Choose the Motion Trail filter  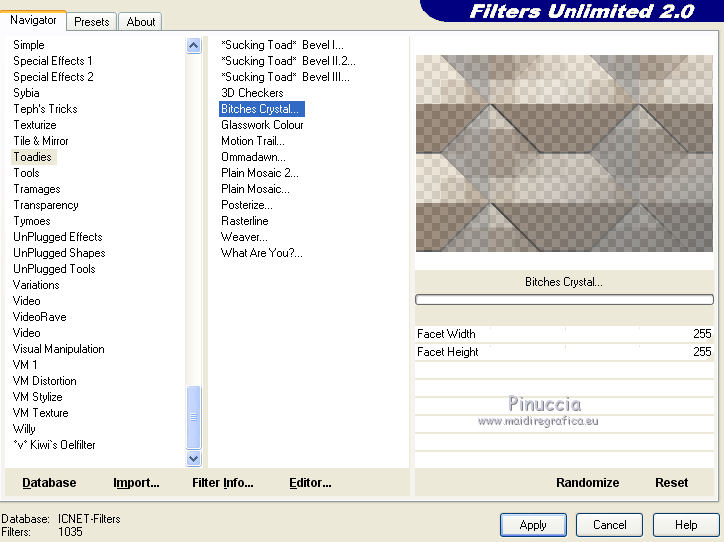click(253, 141)
